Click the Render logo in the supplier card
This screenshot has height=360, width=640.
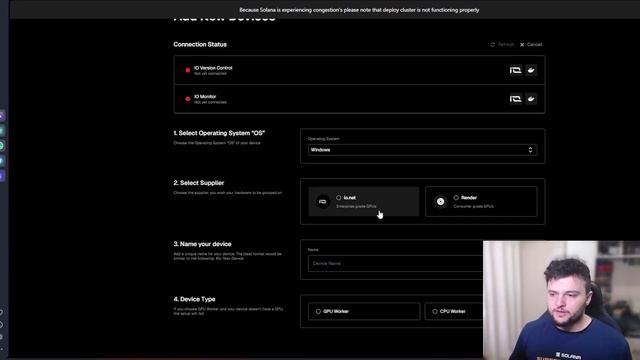[x=440, y=202]
